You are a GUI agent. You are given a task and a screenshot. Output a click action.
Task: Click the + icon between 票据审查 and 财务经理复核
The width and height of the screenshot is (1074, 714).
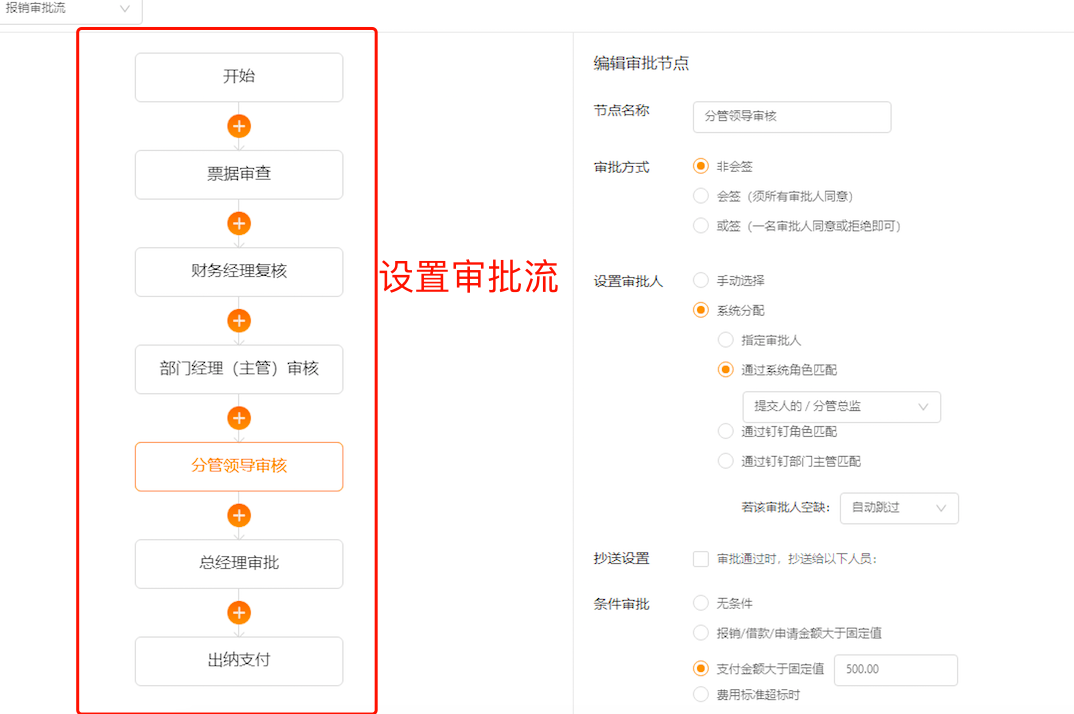point(238,223)
